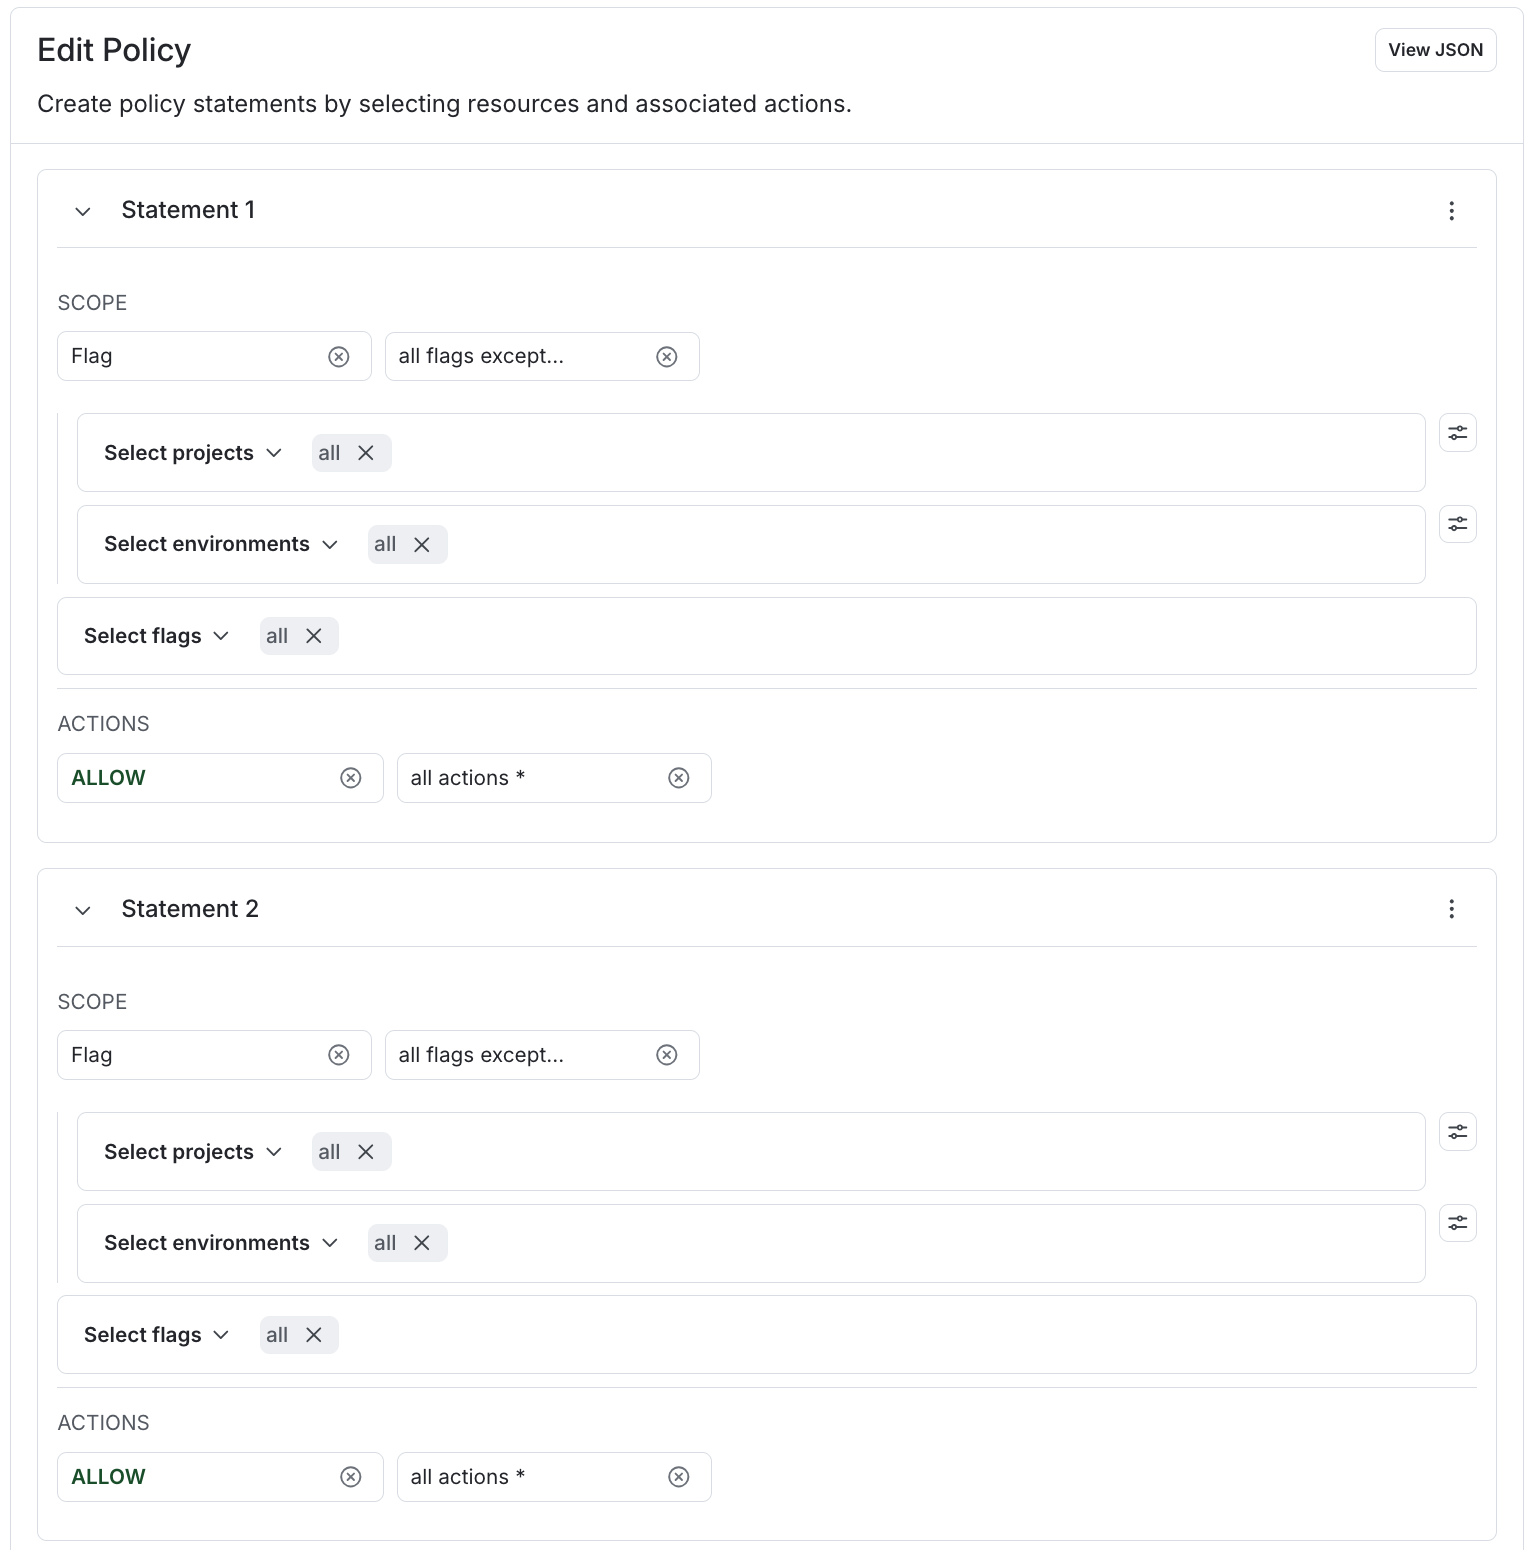Clear the ALLOW effect token in Statement 2
The height and width of the screenshot is (1550, 1540).
[x=351, y=1476]
